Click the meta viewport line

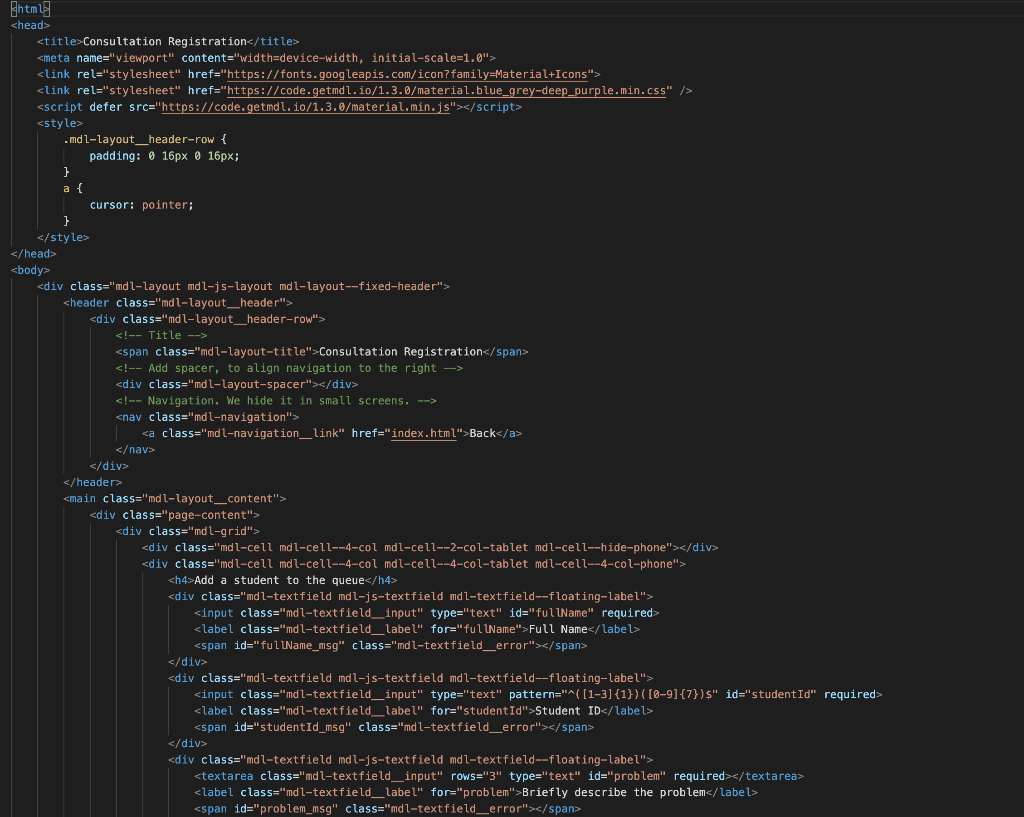(x=266, y=58)
